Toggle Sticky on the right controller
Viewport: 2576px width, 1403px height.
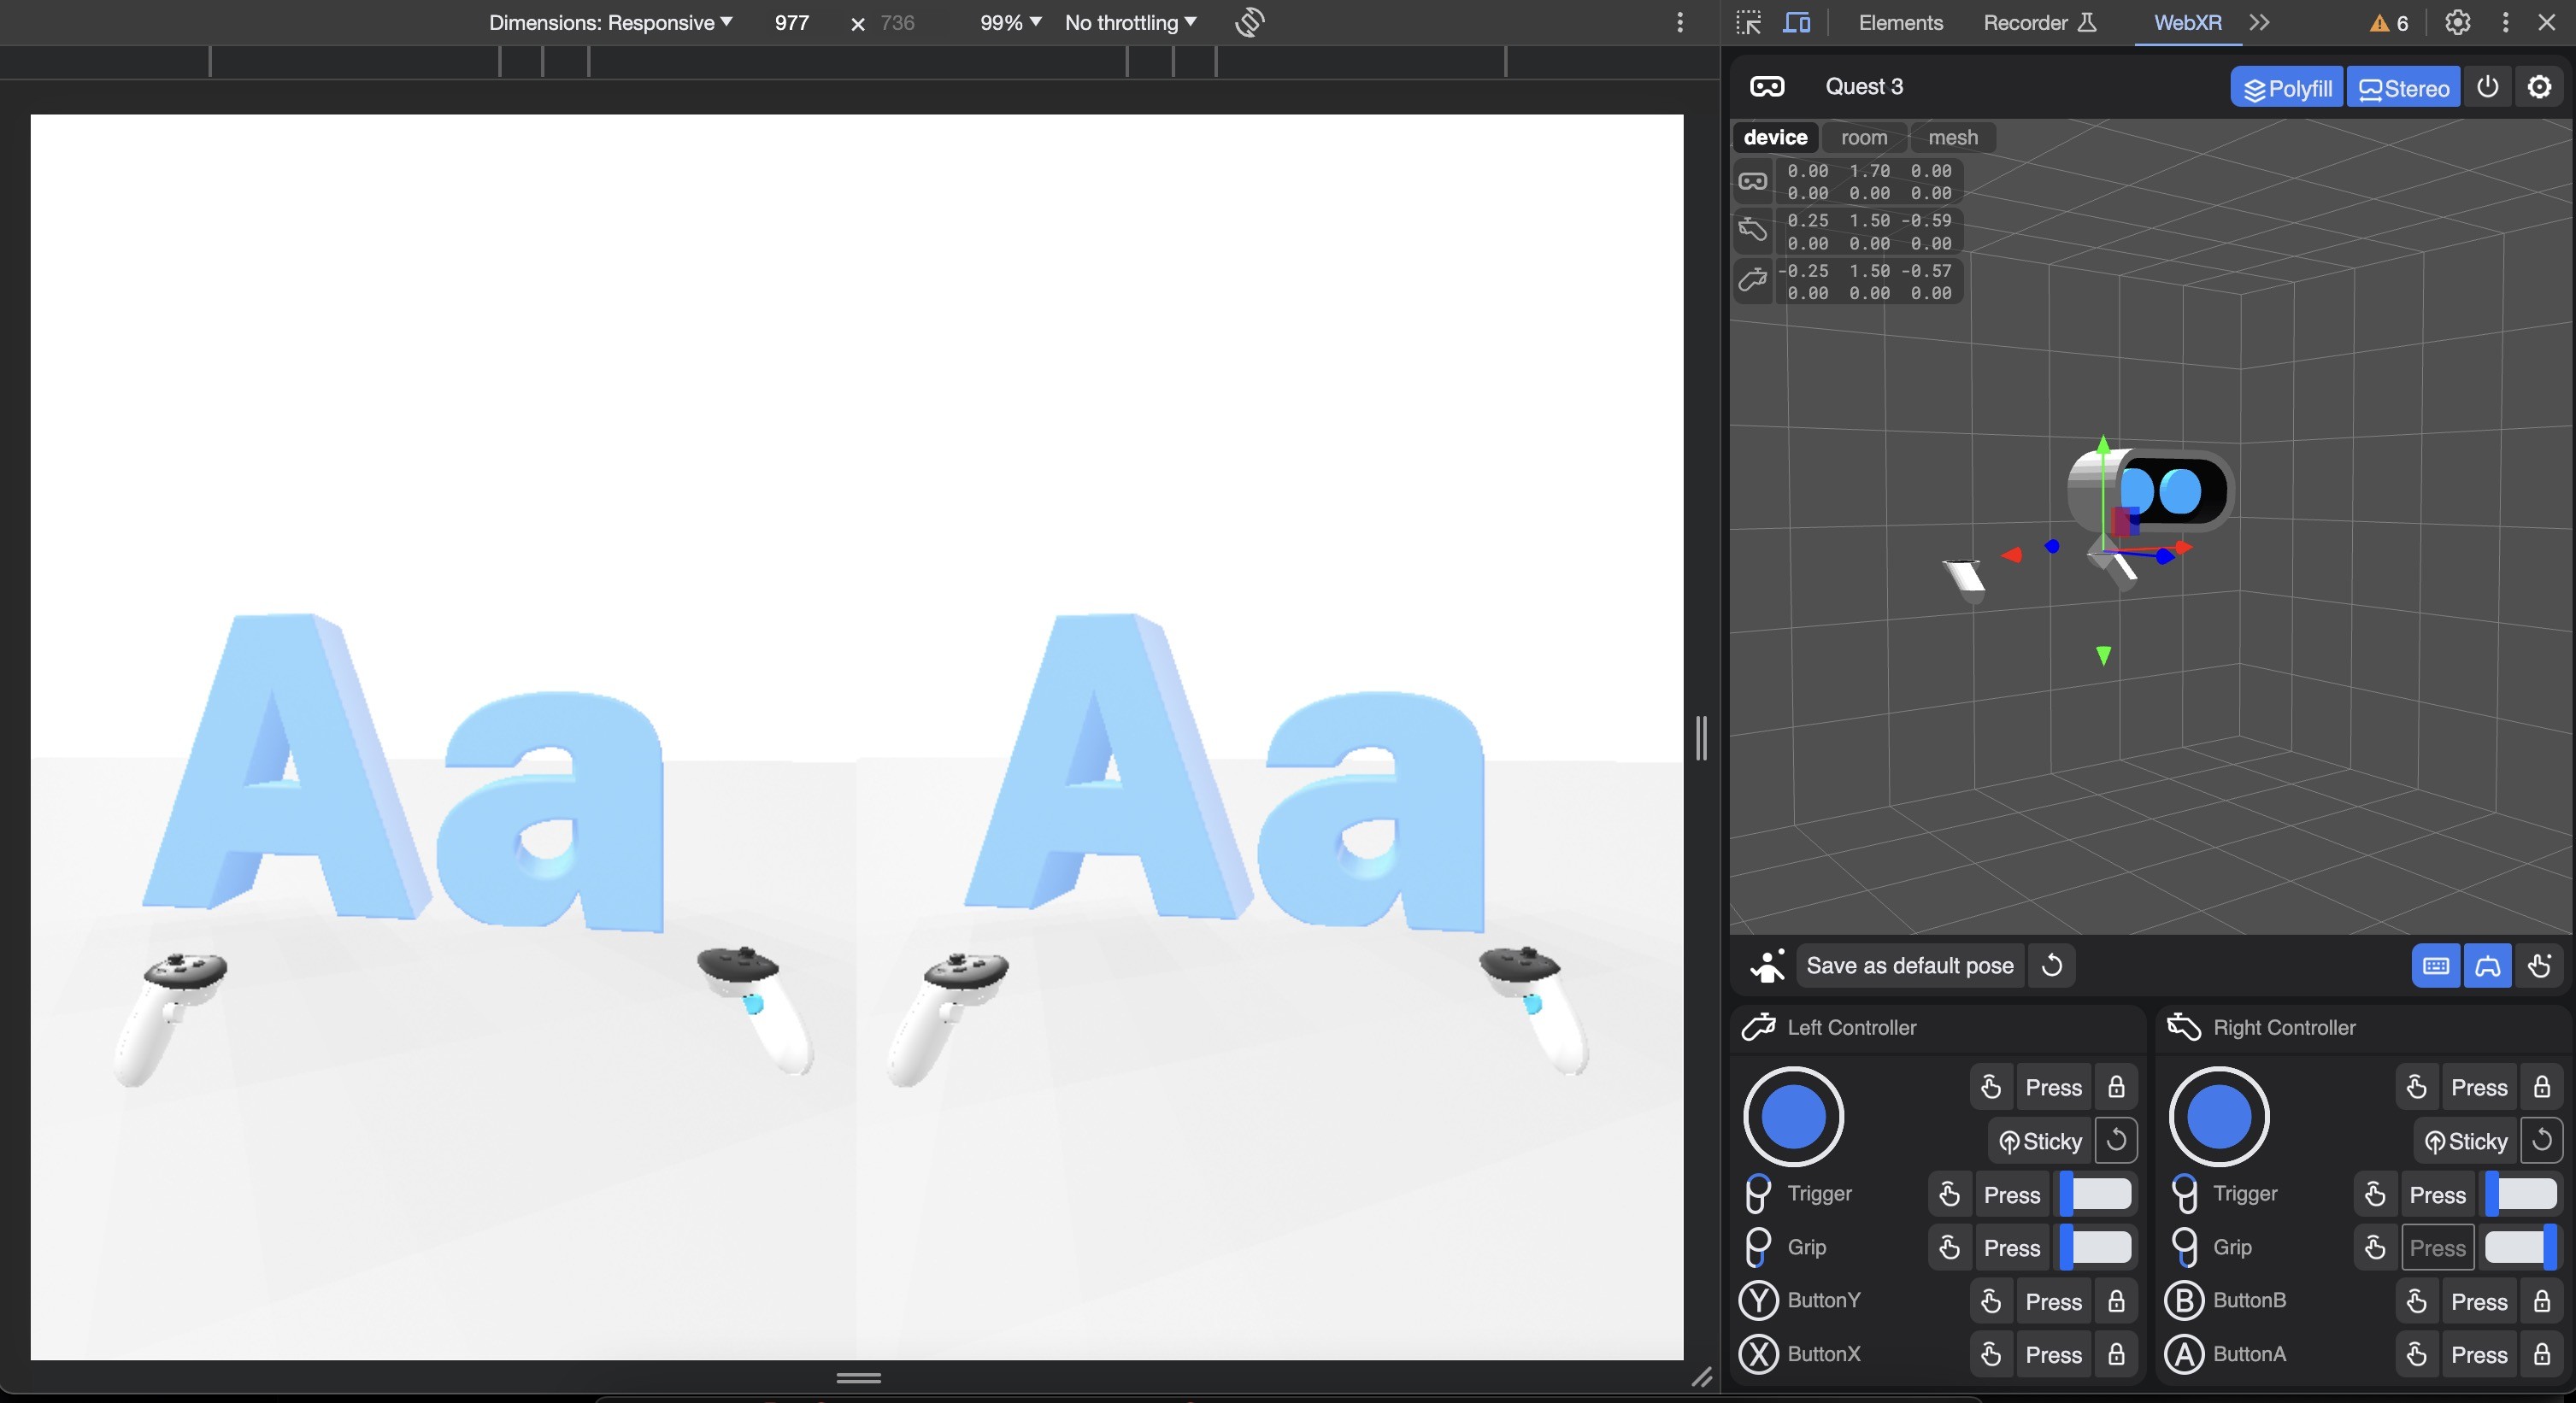[x=2465, y=1141]
